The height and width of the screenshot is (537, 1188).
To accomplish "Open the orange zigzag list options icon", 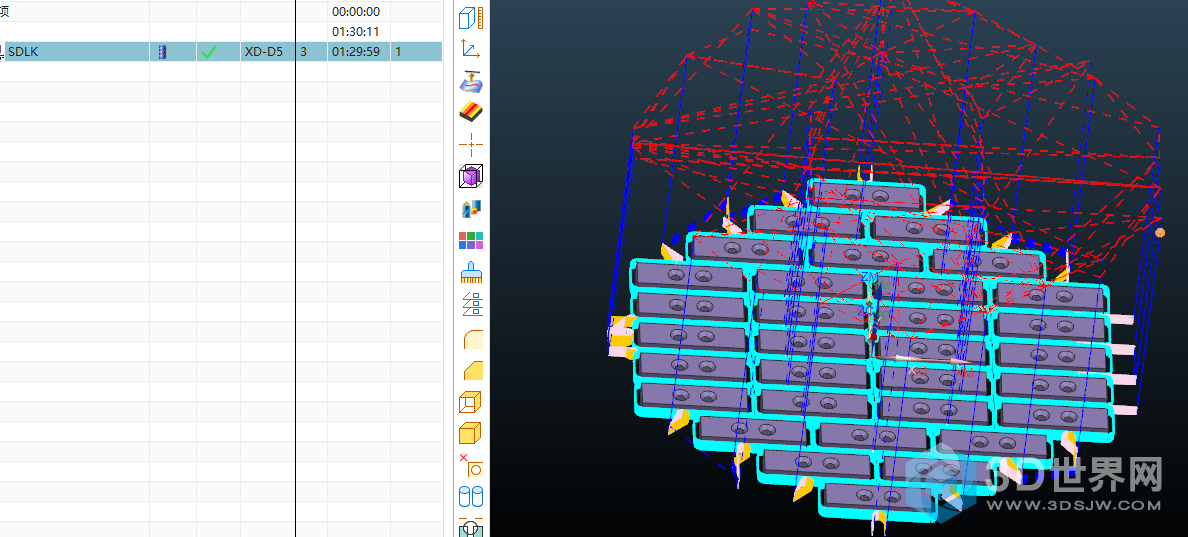I will (x=471, y=304).
